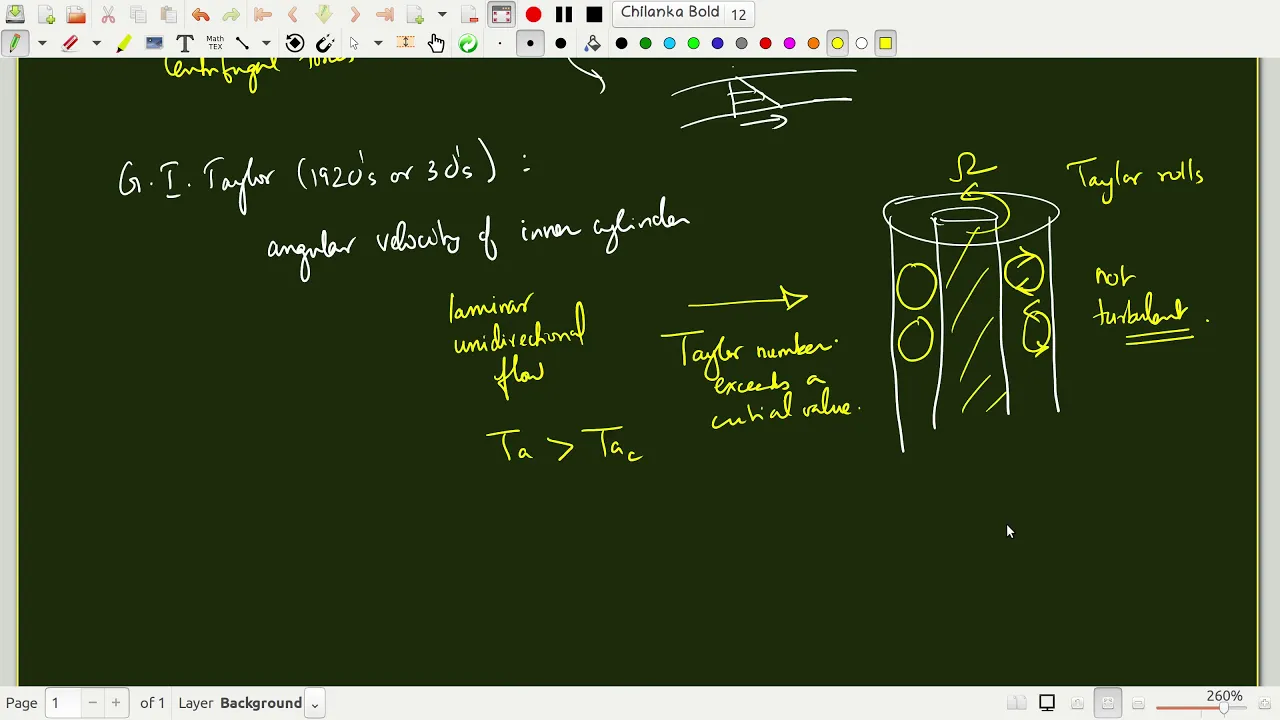Select the draw line tool
This screenshot has width=1280, height=720.
point(242,43)
